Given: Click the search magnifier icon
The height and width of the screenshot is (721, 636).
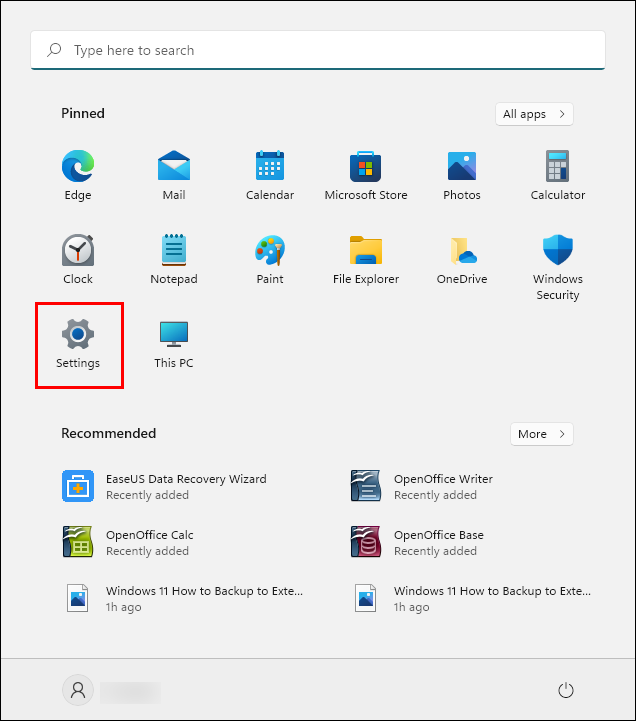Looking at the screenshot, I should [x=54, y=50].
